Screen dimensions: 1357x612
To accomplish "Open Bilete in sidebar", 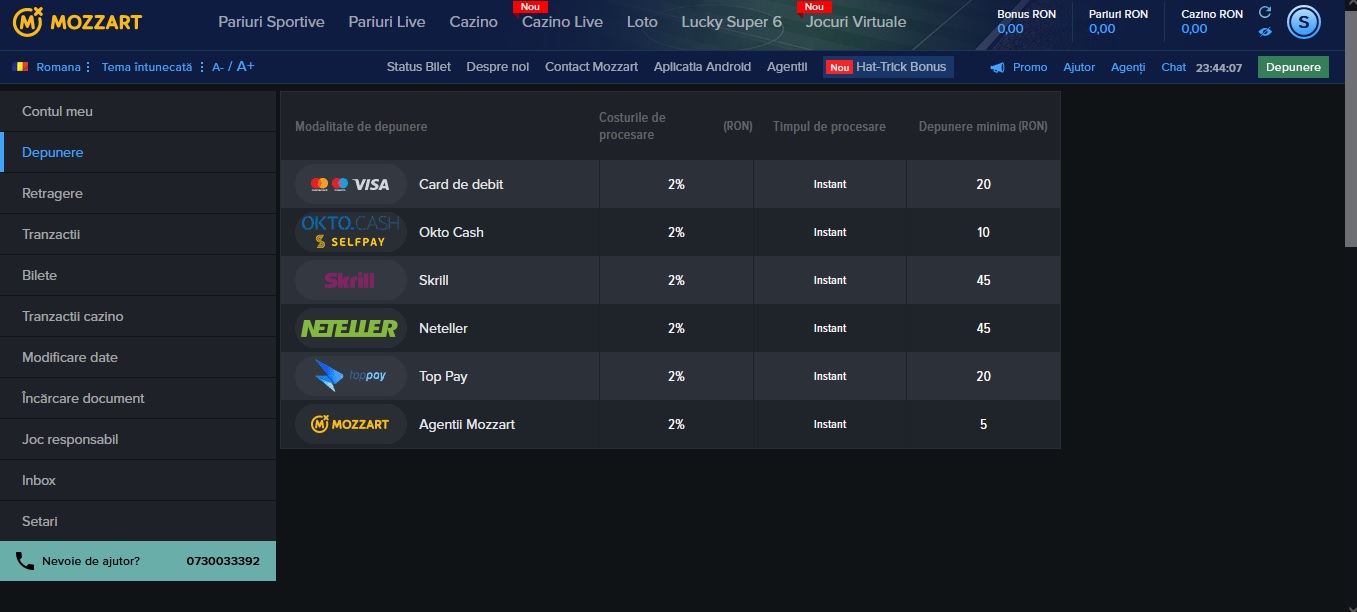I will (x=138, y=275).
